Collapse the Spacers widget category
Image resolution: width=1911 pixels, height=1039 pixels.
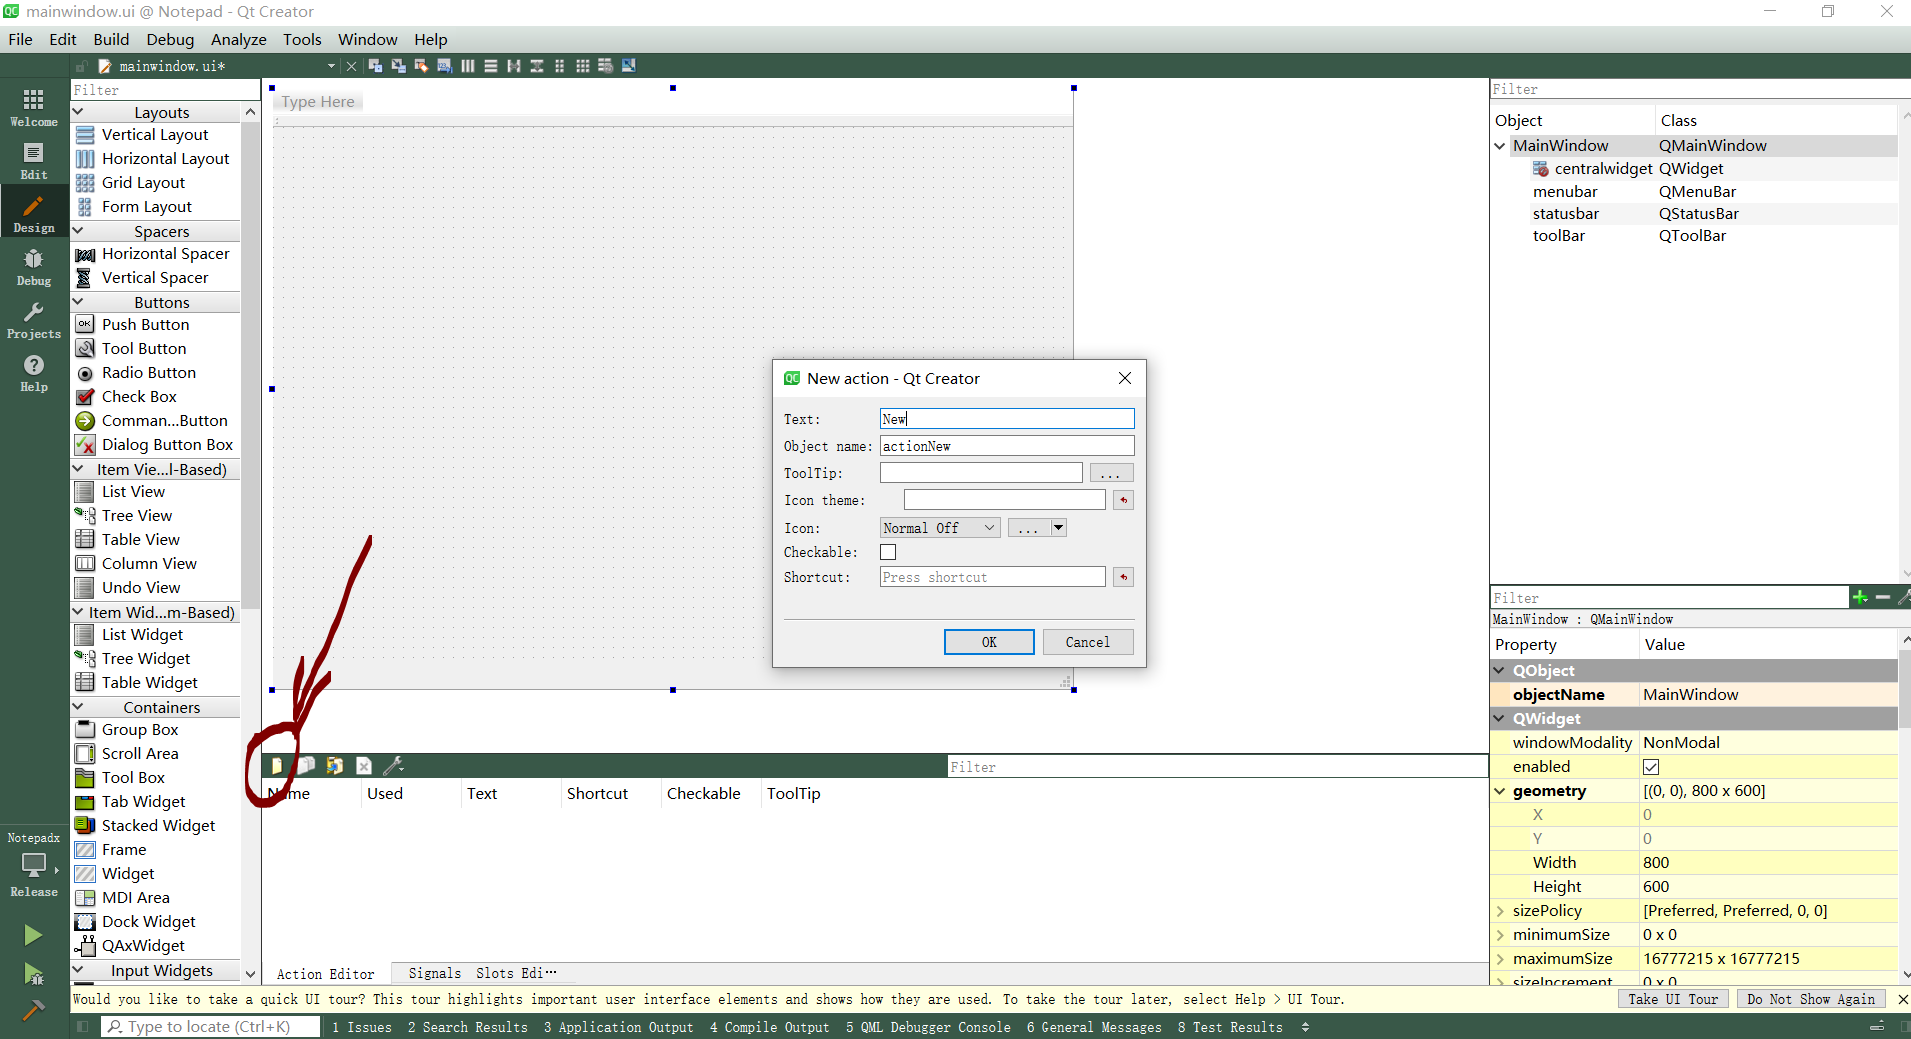(x=78, y=231)
